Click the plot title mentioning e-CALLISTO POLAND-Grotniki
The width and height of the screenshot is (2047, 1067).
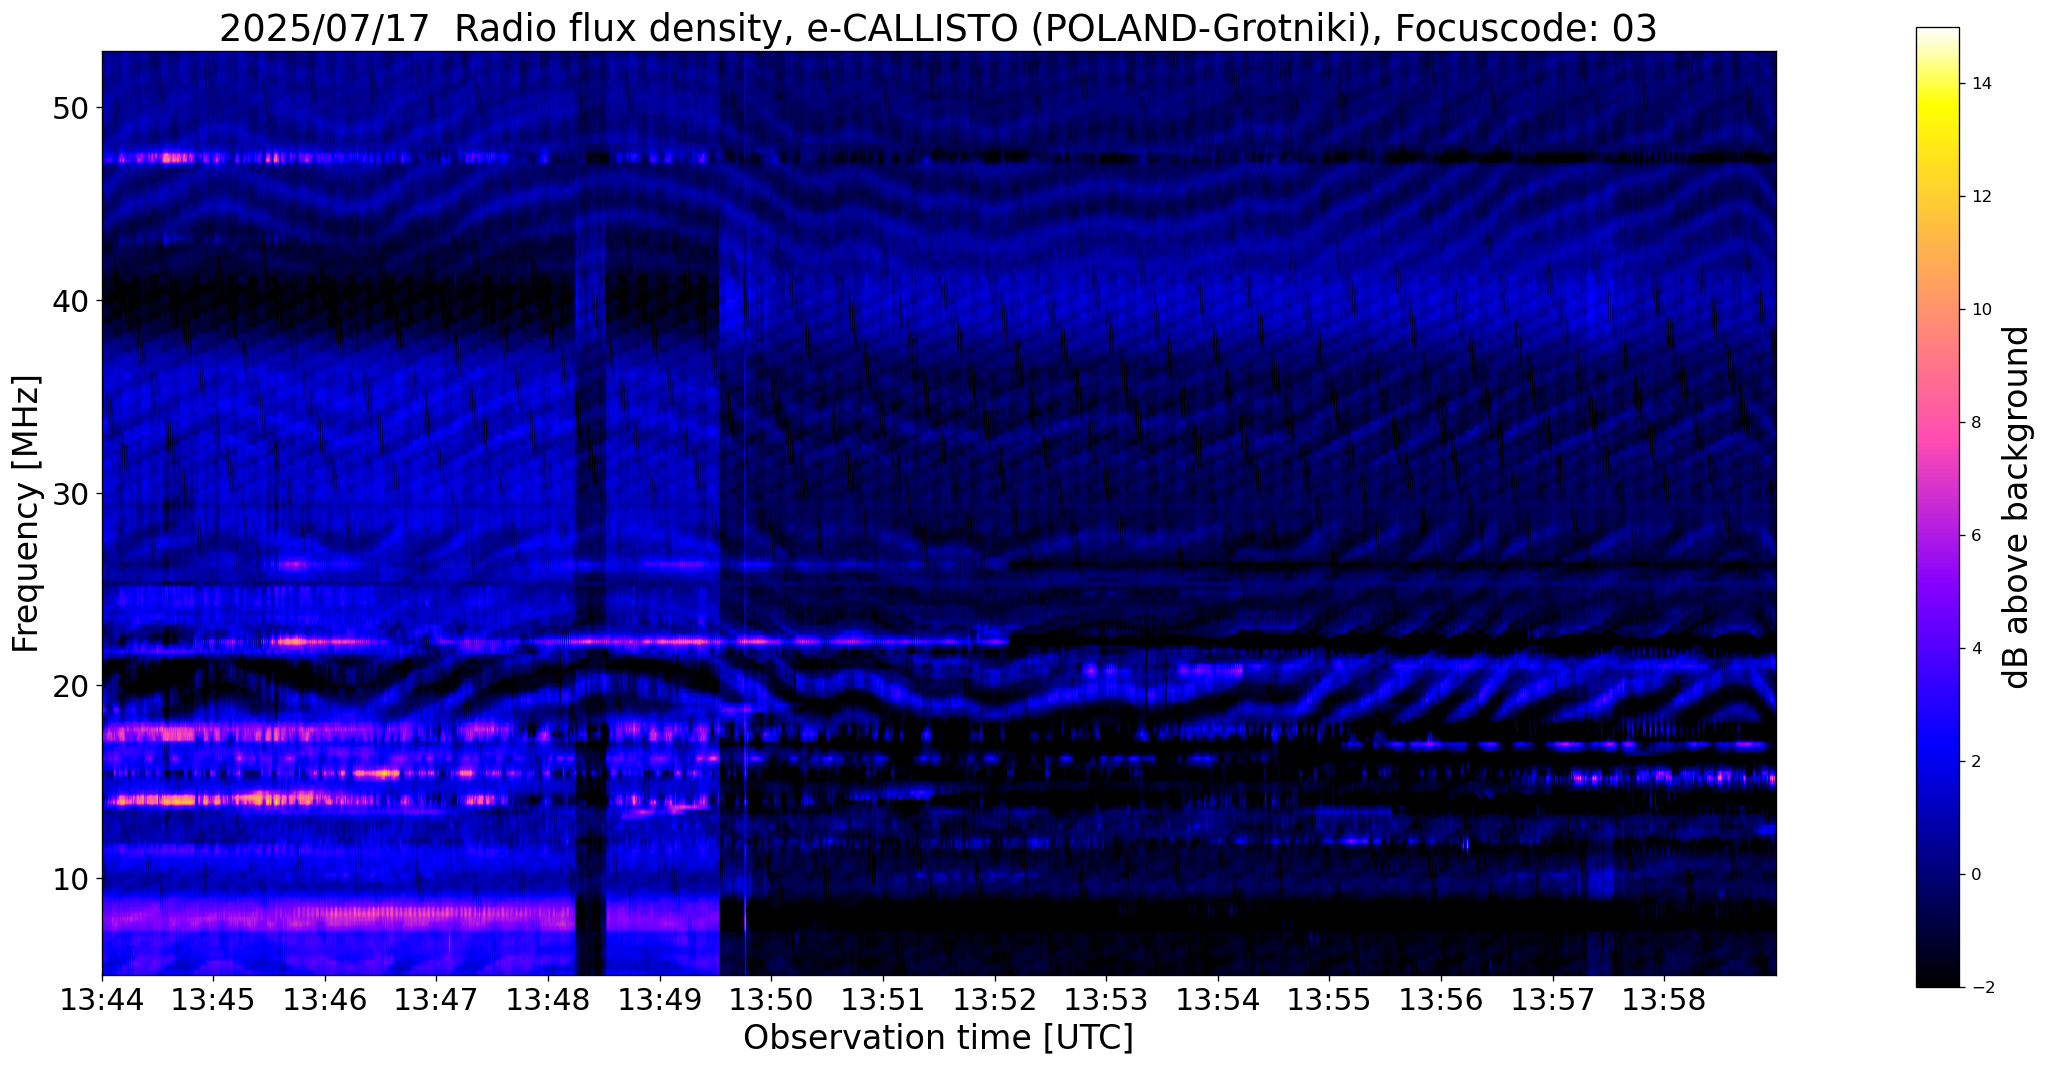938,27
